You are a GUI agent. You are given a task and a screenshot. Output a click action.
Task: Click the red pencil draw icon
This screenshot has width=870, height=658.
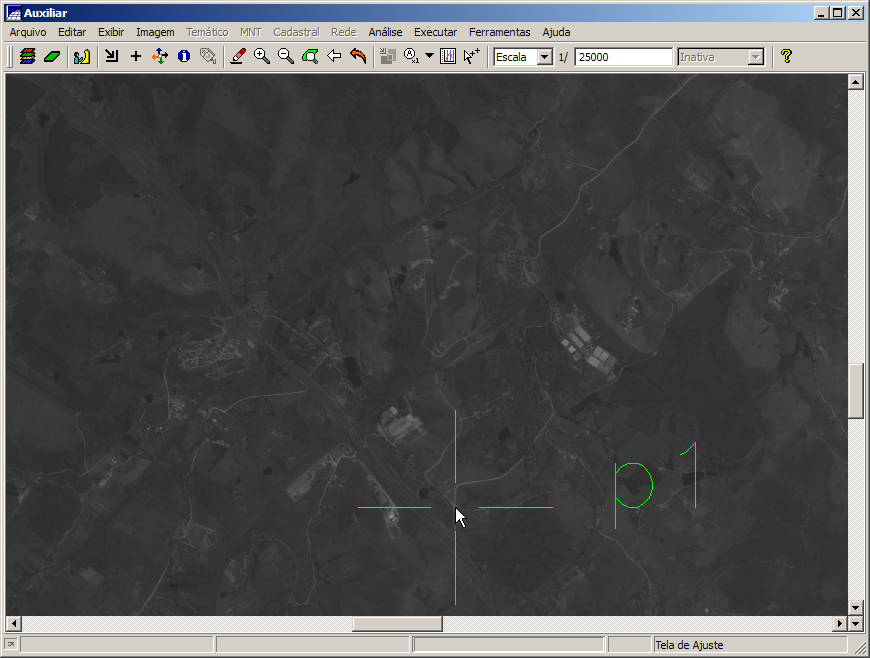(x=238, y=57)
